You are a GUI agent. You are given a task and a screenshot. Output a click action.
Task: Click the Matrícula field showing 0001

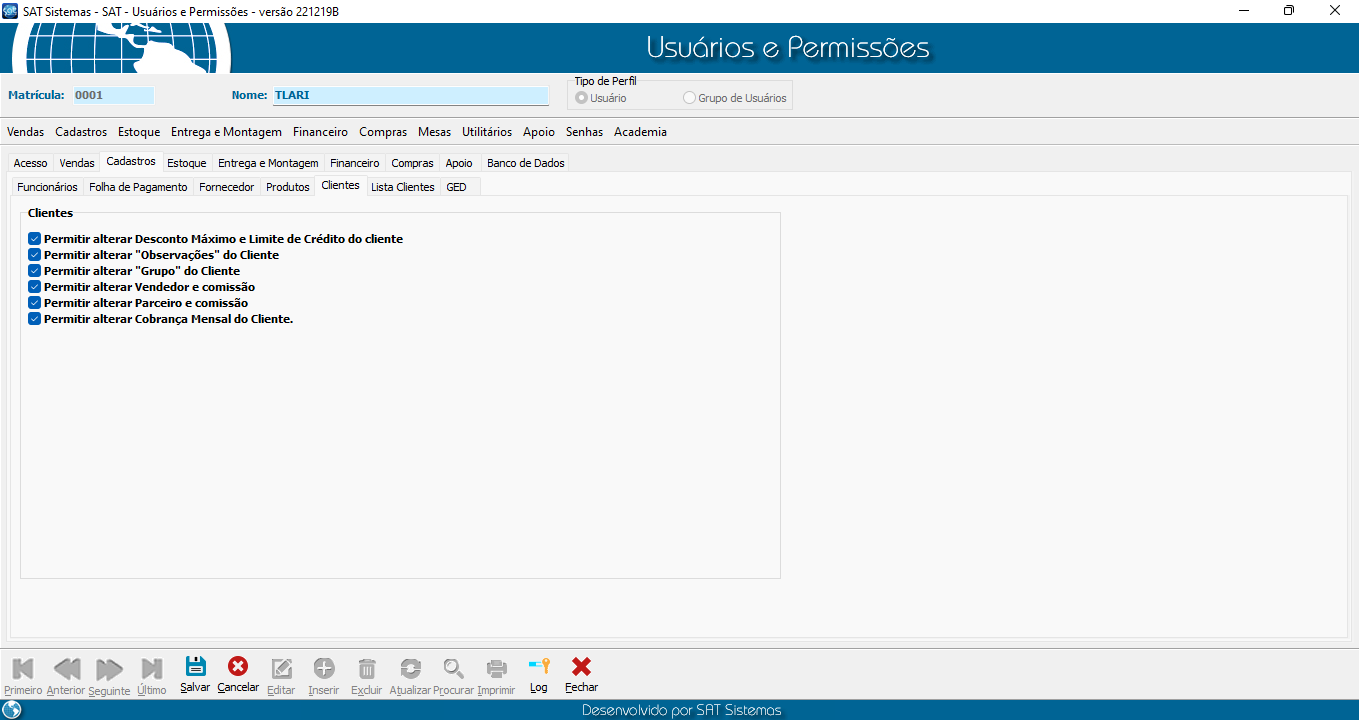[x=113, y=96]
